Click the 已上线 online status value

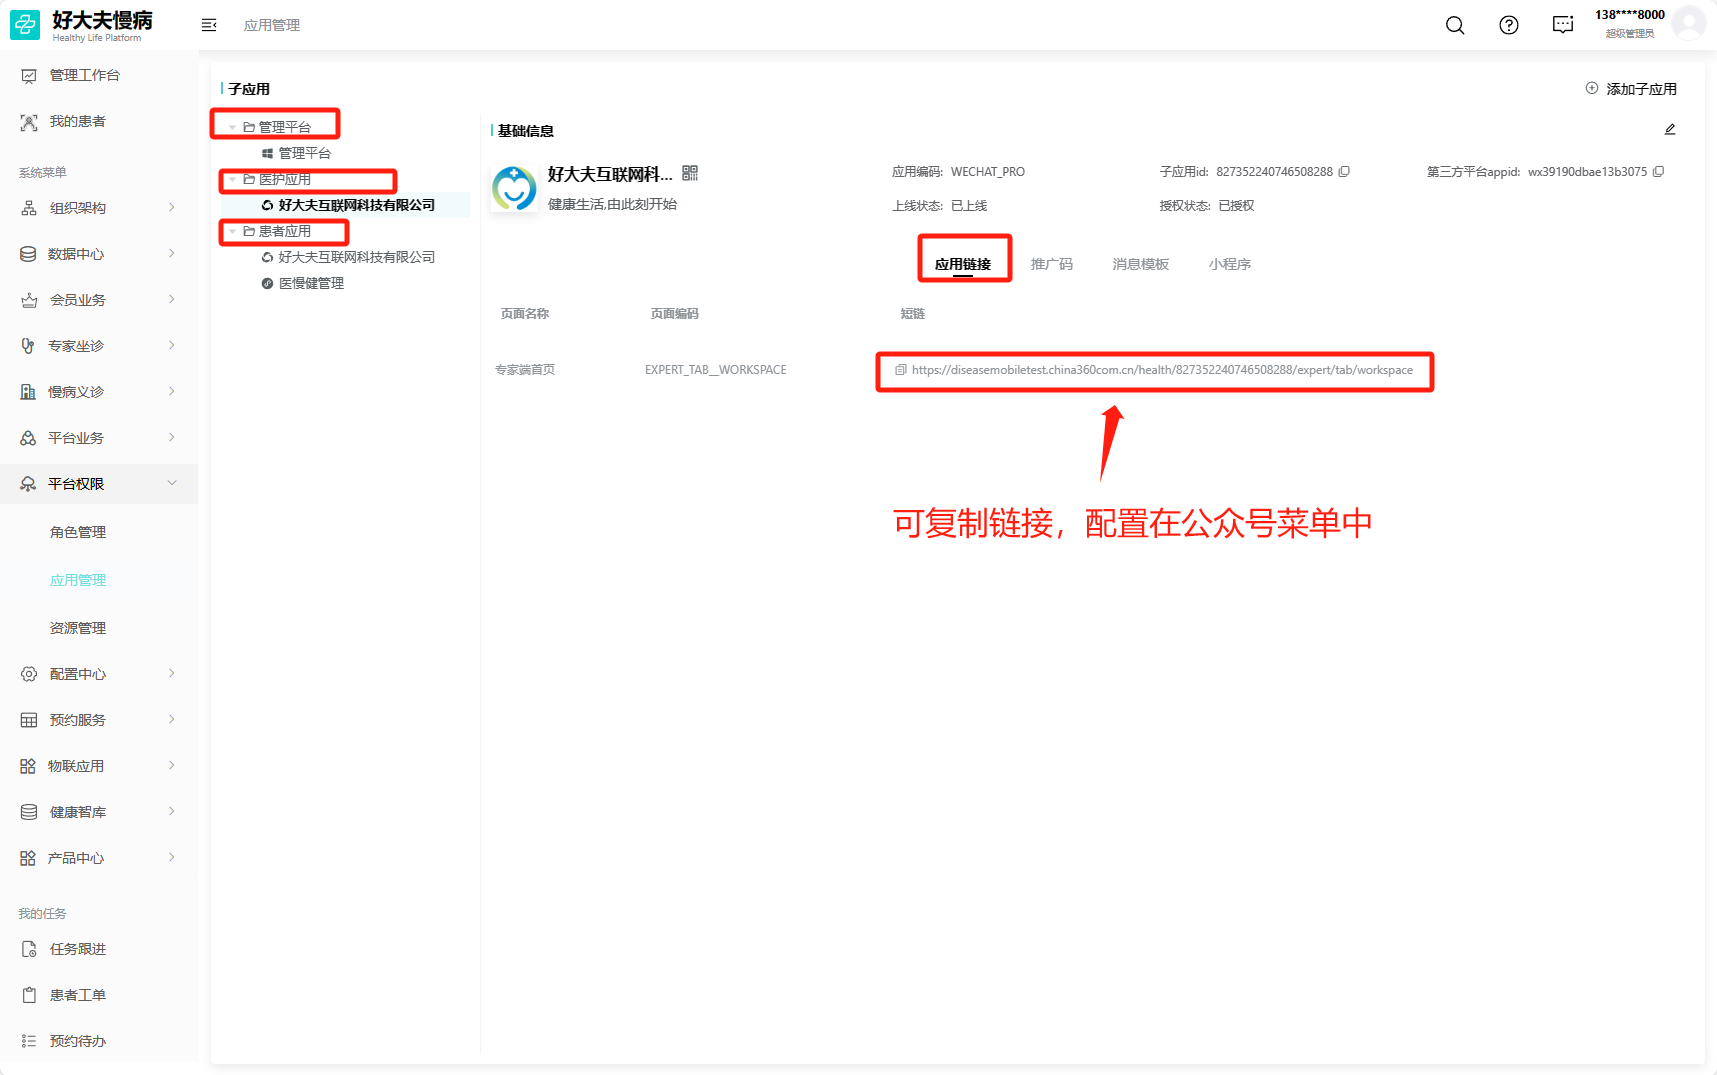969,206
